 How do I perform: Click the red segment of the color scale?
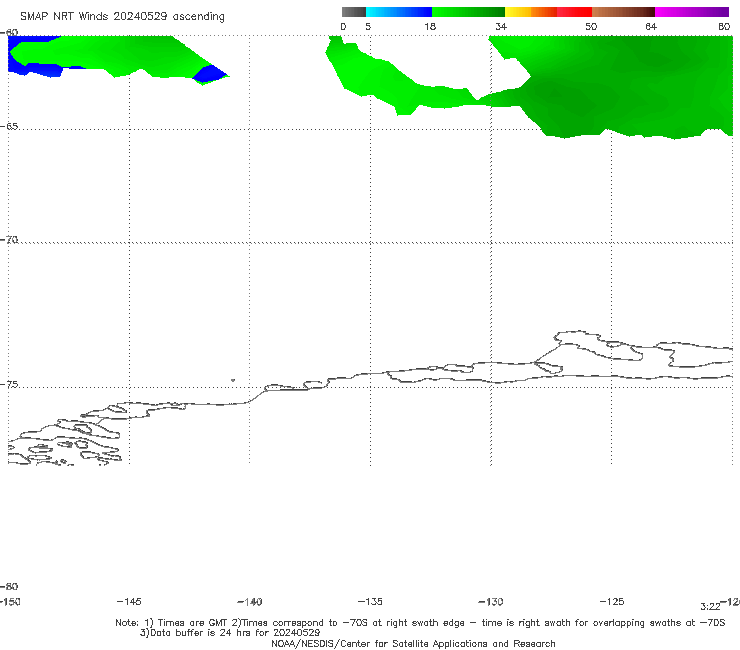click(x=574, y=12)
